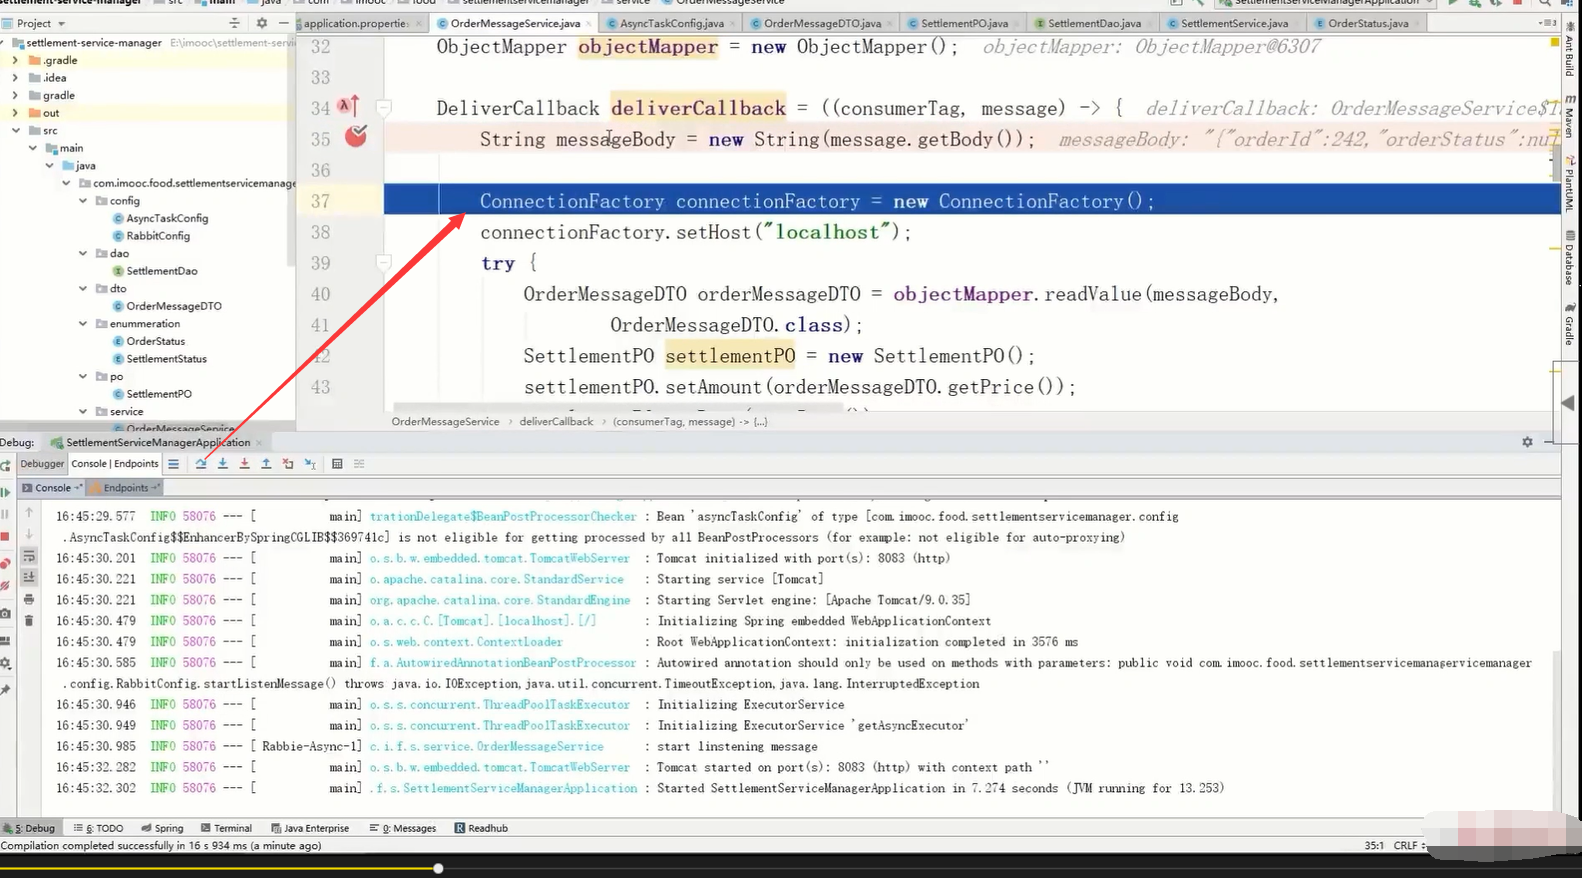This screenshot has height=878, width=1582.
Task: Open the Spring tool window
Action: pyautogui.click(x=162, y=828)
